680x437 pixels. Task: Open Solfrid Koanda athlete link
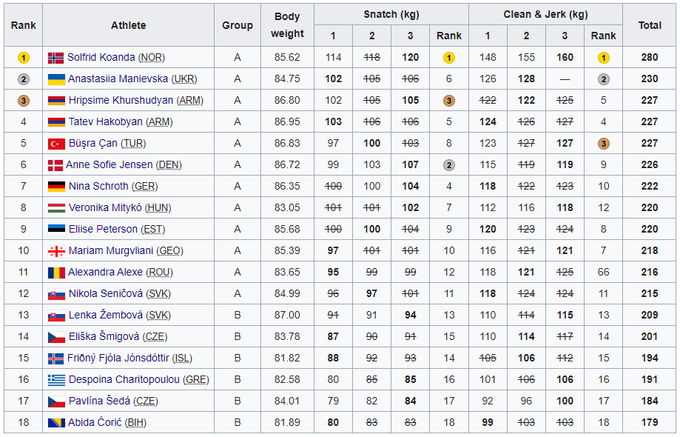pos(101,57)
